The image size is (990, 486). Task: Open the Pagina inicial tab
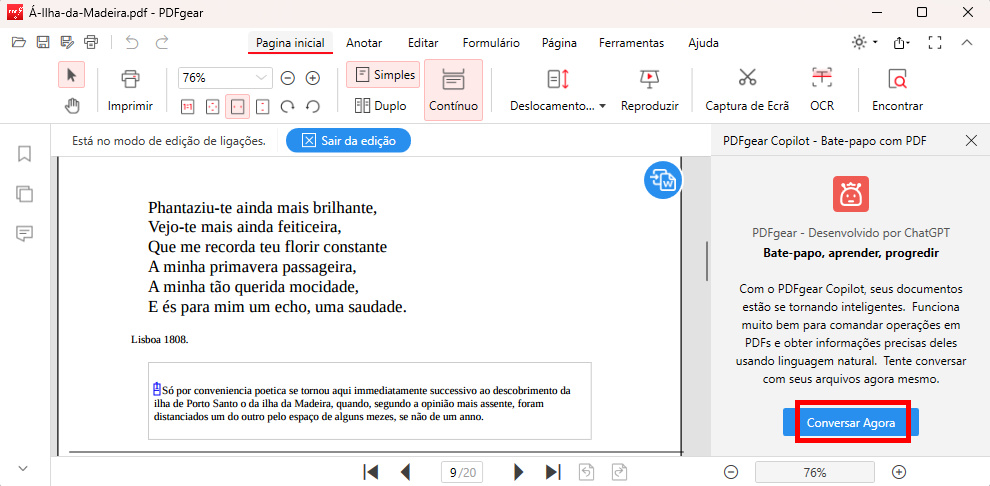[290, 43]
